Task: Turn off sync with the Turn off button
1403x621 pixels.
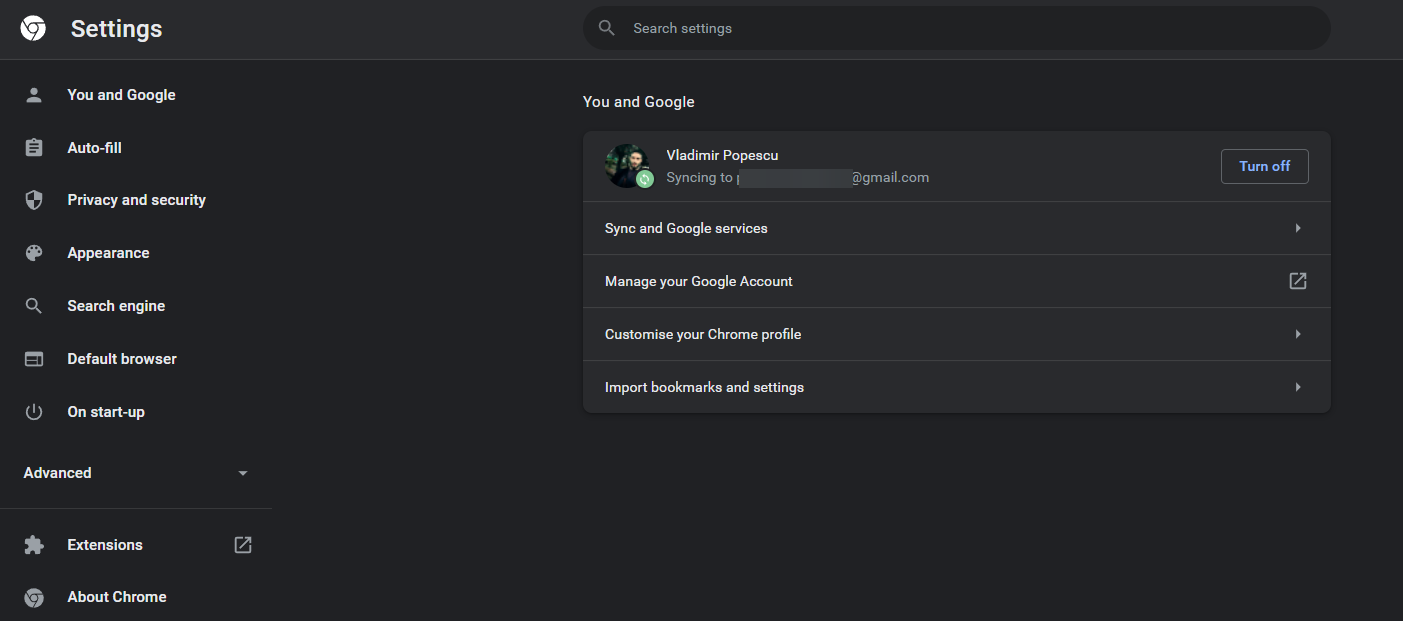Action: (x=1264, y=167)
